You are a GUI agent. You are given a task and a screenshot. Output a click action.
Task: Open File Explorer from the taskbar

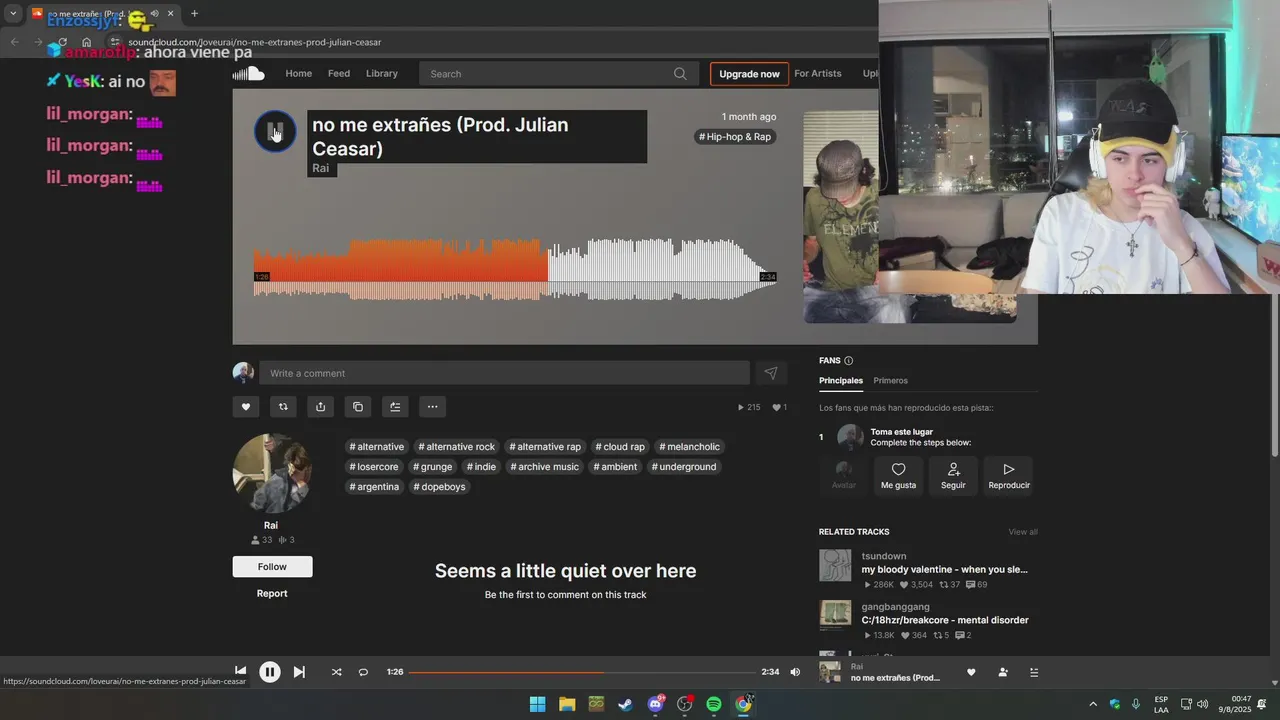click(x=567, y=704)
